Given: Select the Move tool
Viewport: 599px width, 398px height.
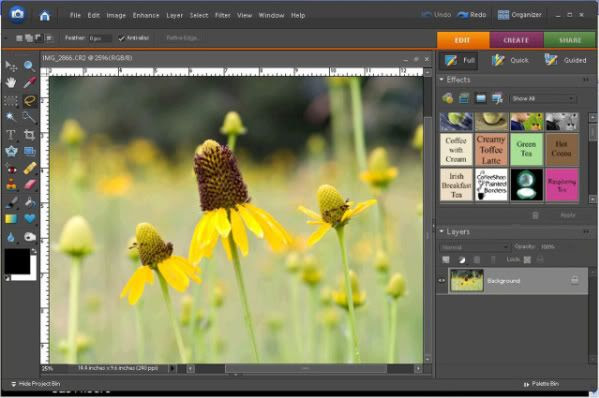Looking at the screenshot, I should tap(11, 66).
